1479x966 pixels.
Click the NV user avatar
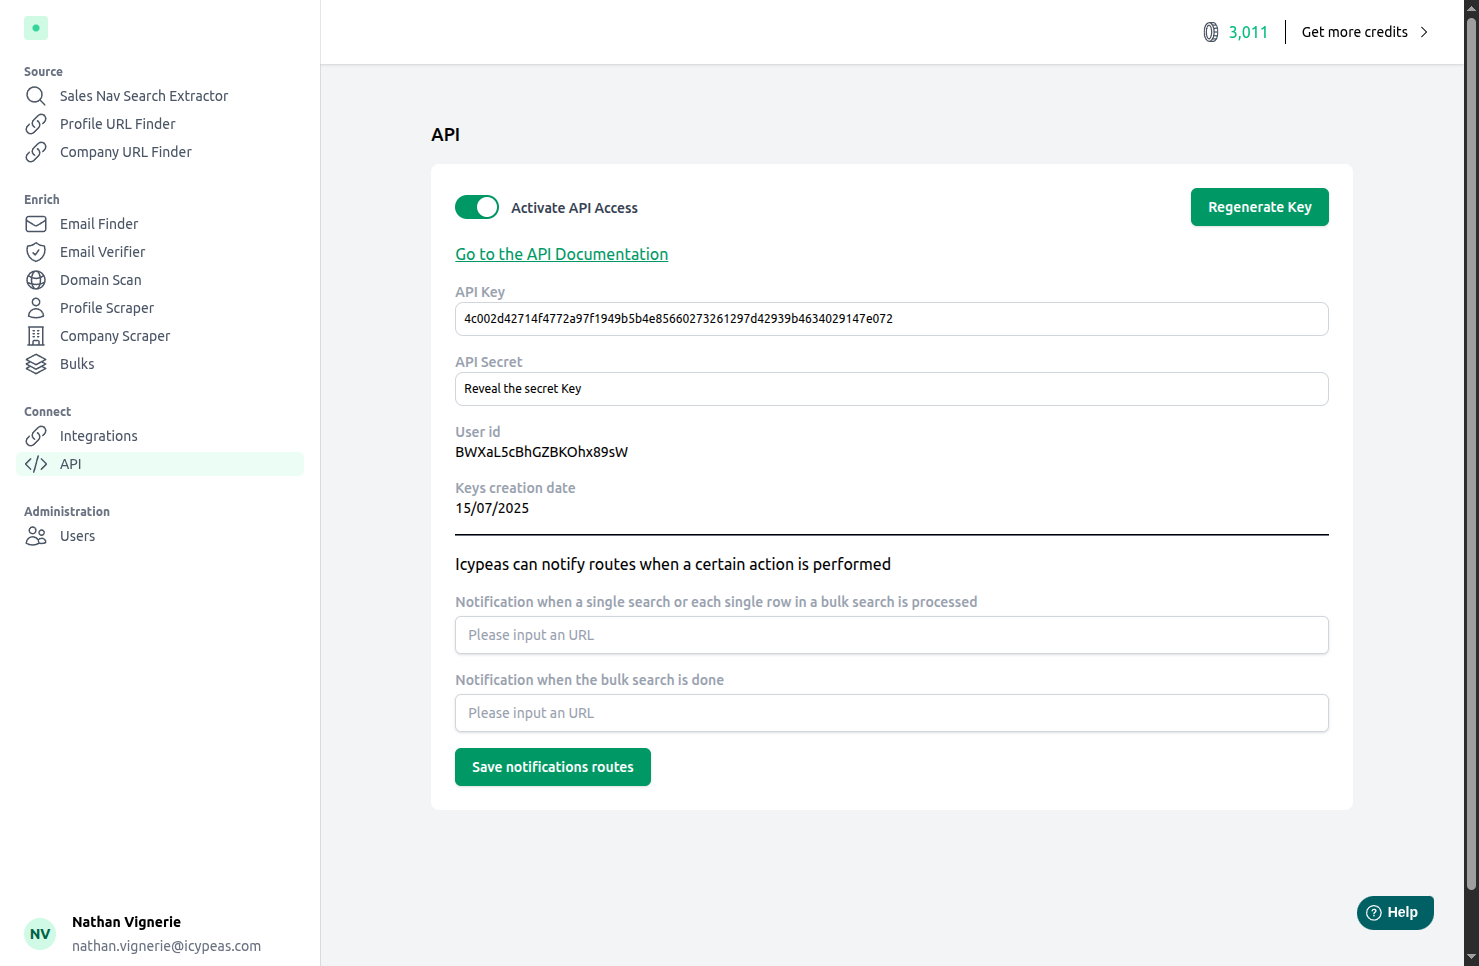(x=40, y=934)
